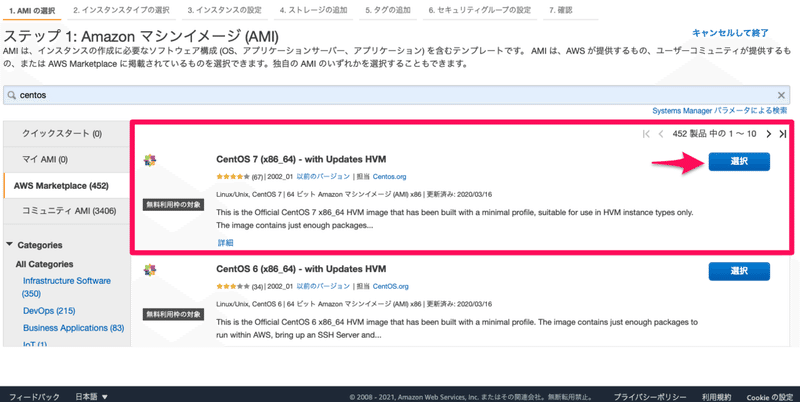Open 日本語 language dropdown

pos(92,397)
